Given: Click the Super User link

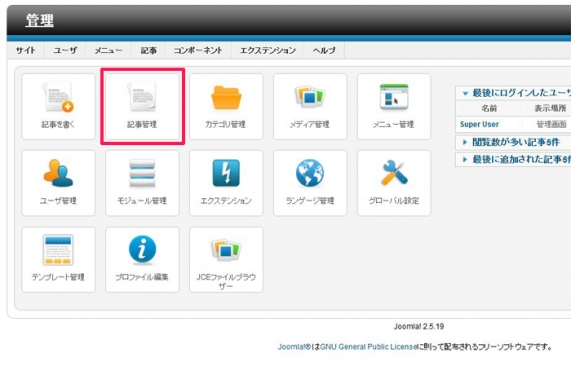Looking at the screenshot, I should click(x=479, y=124).
